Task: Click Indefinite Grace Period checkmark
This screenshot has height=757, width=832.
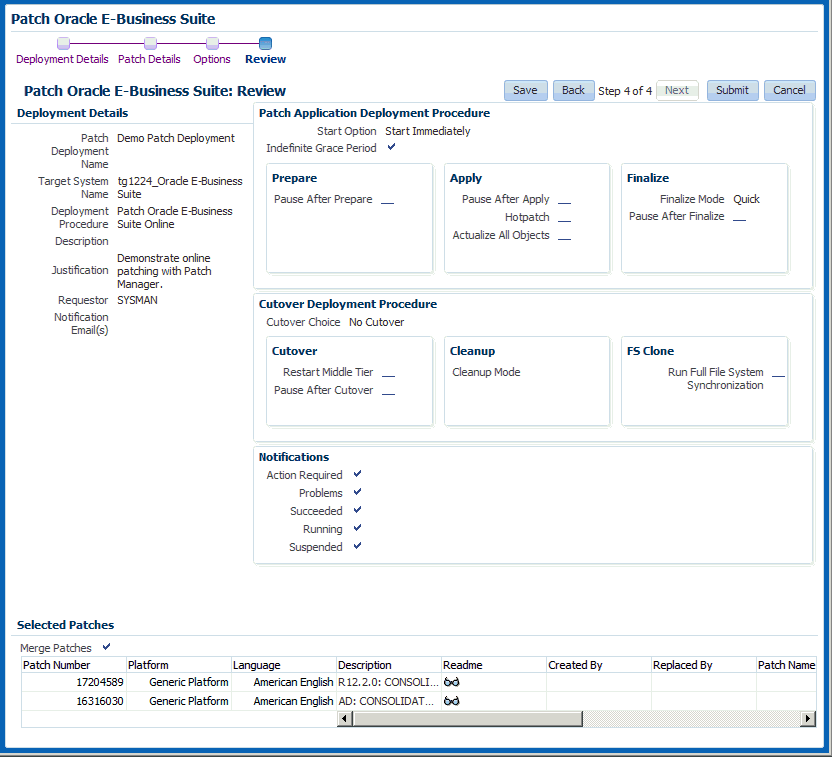Action: (x=392, y=147)
